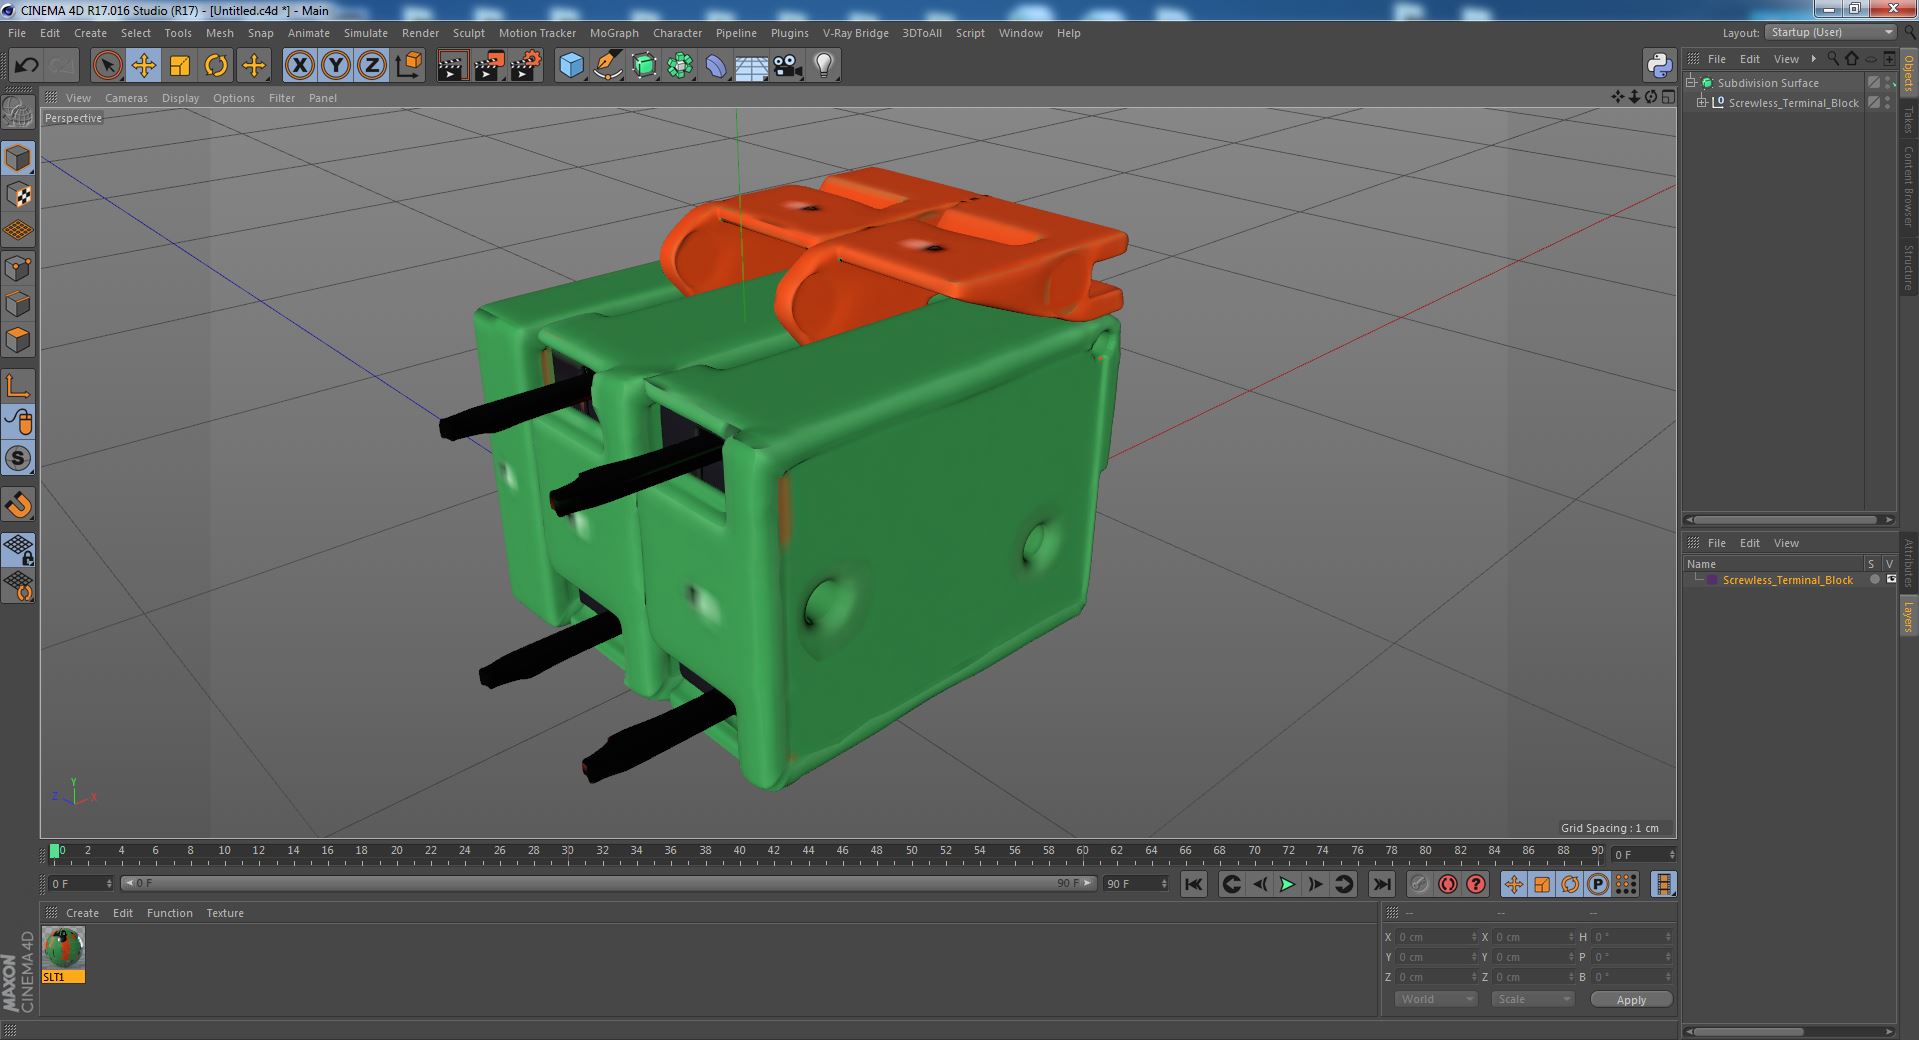The width and height of the screenshot is (1919, 1040).
Task: Switch the coordinate system icon
Action: tap(409, 66)
